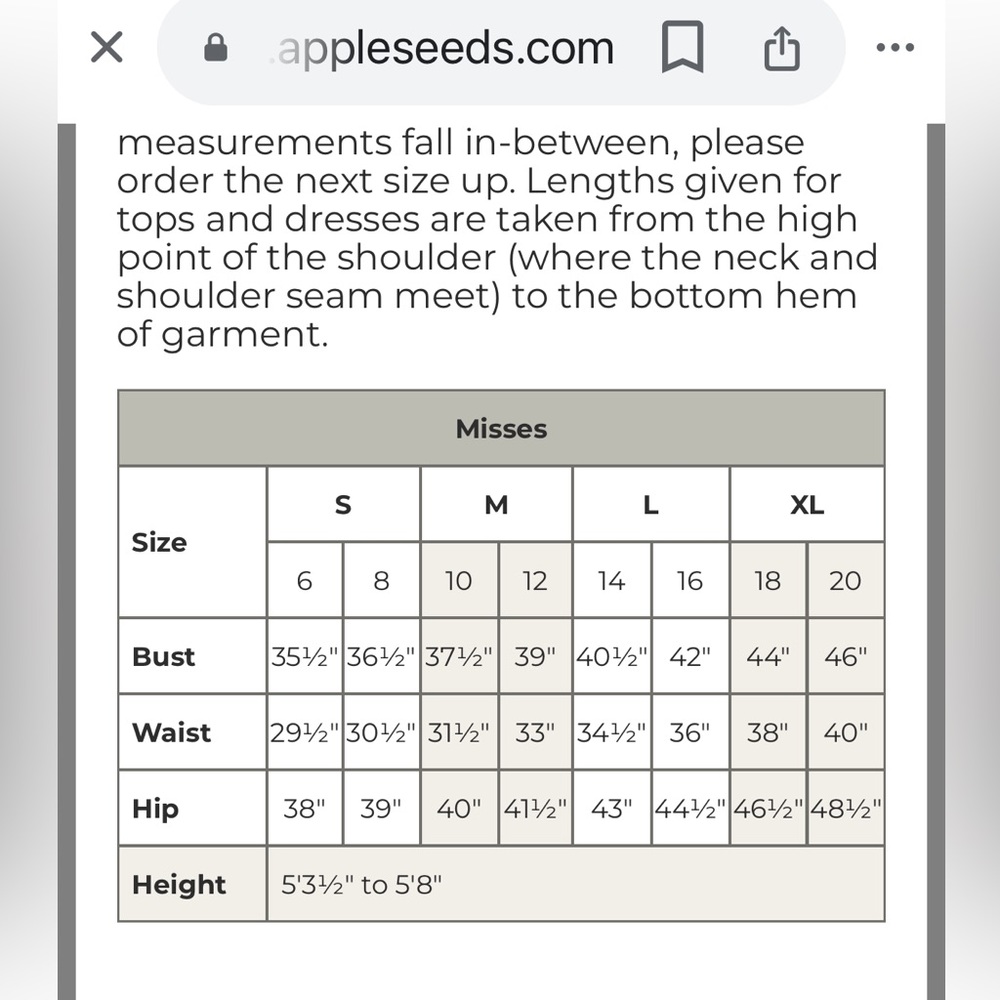Open the three-dot more options menu
Image resolution: width=1000 pixels, height=1000 pixels.
tap(894, 48)
